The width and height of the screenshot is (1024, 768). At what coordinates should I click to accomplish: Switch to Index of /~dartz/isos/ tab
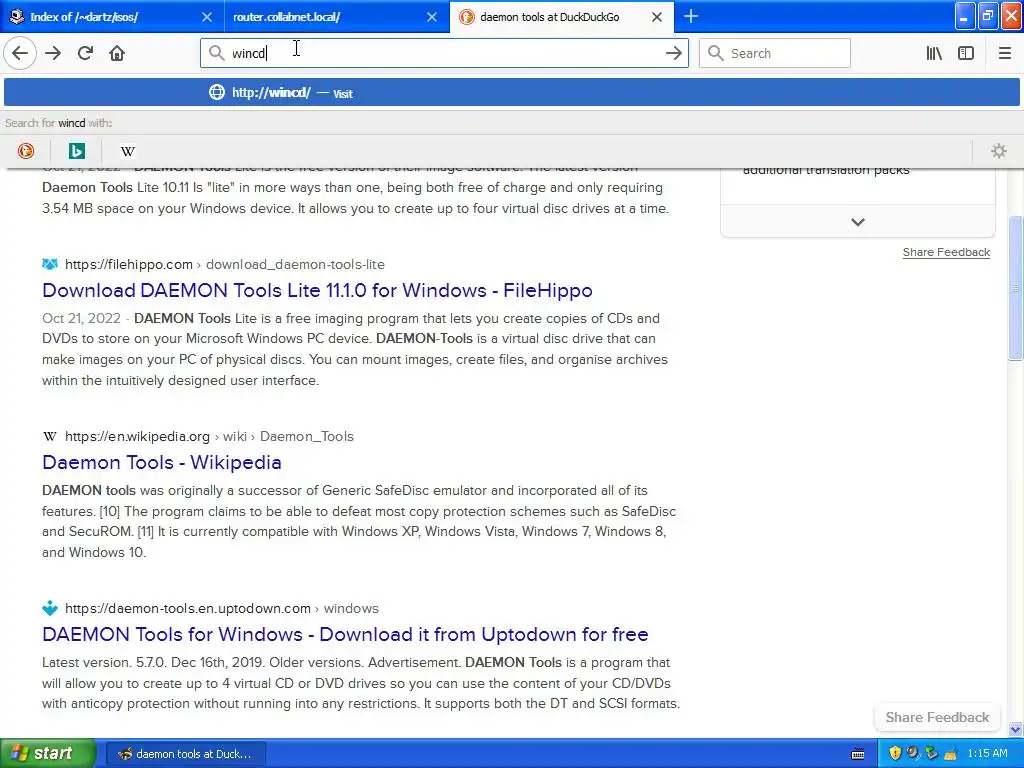point(112,17)
